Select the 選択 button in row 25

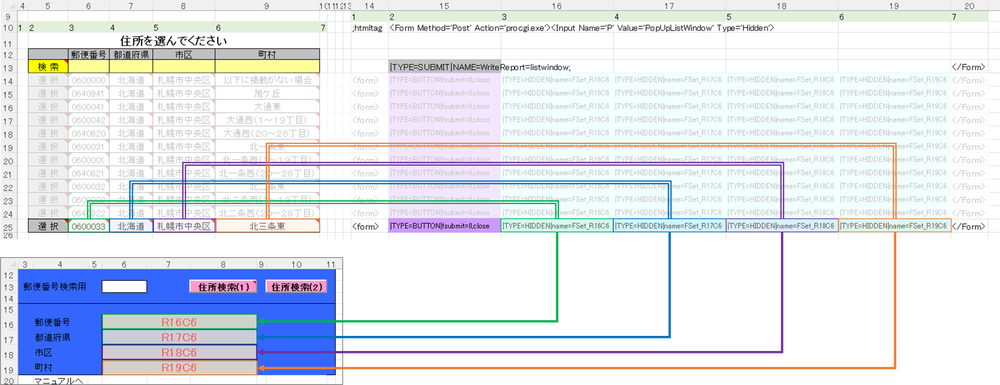48,226
